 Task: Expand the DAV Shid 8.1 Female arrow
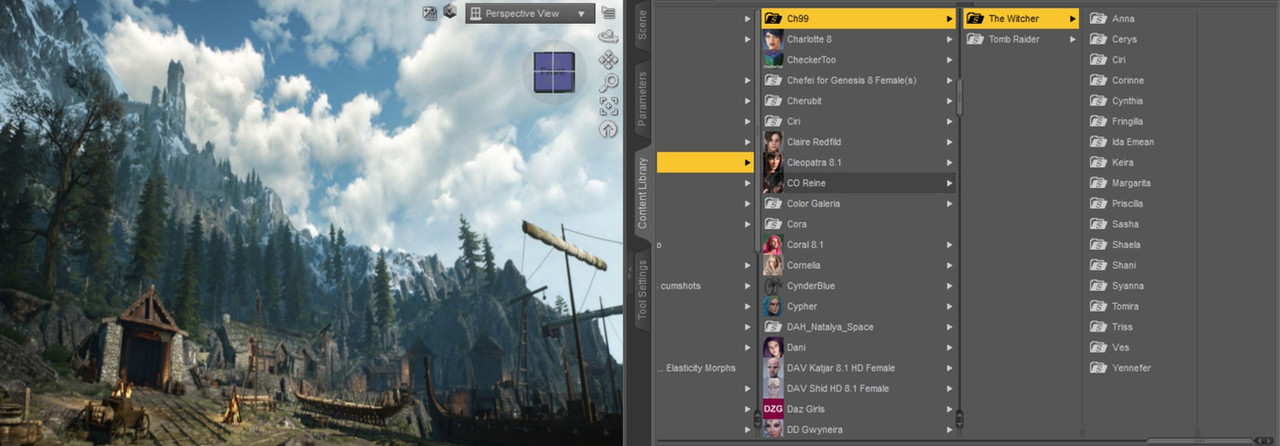point(949,388)
